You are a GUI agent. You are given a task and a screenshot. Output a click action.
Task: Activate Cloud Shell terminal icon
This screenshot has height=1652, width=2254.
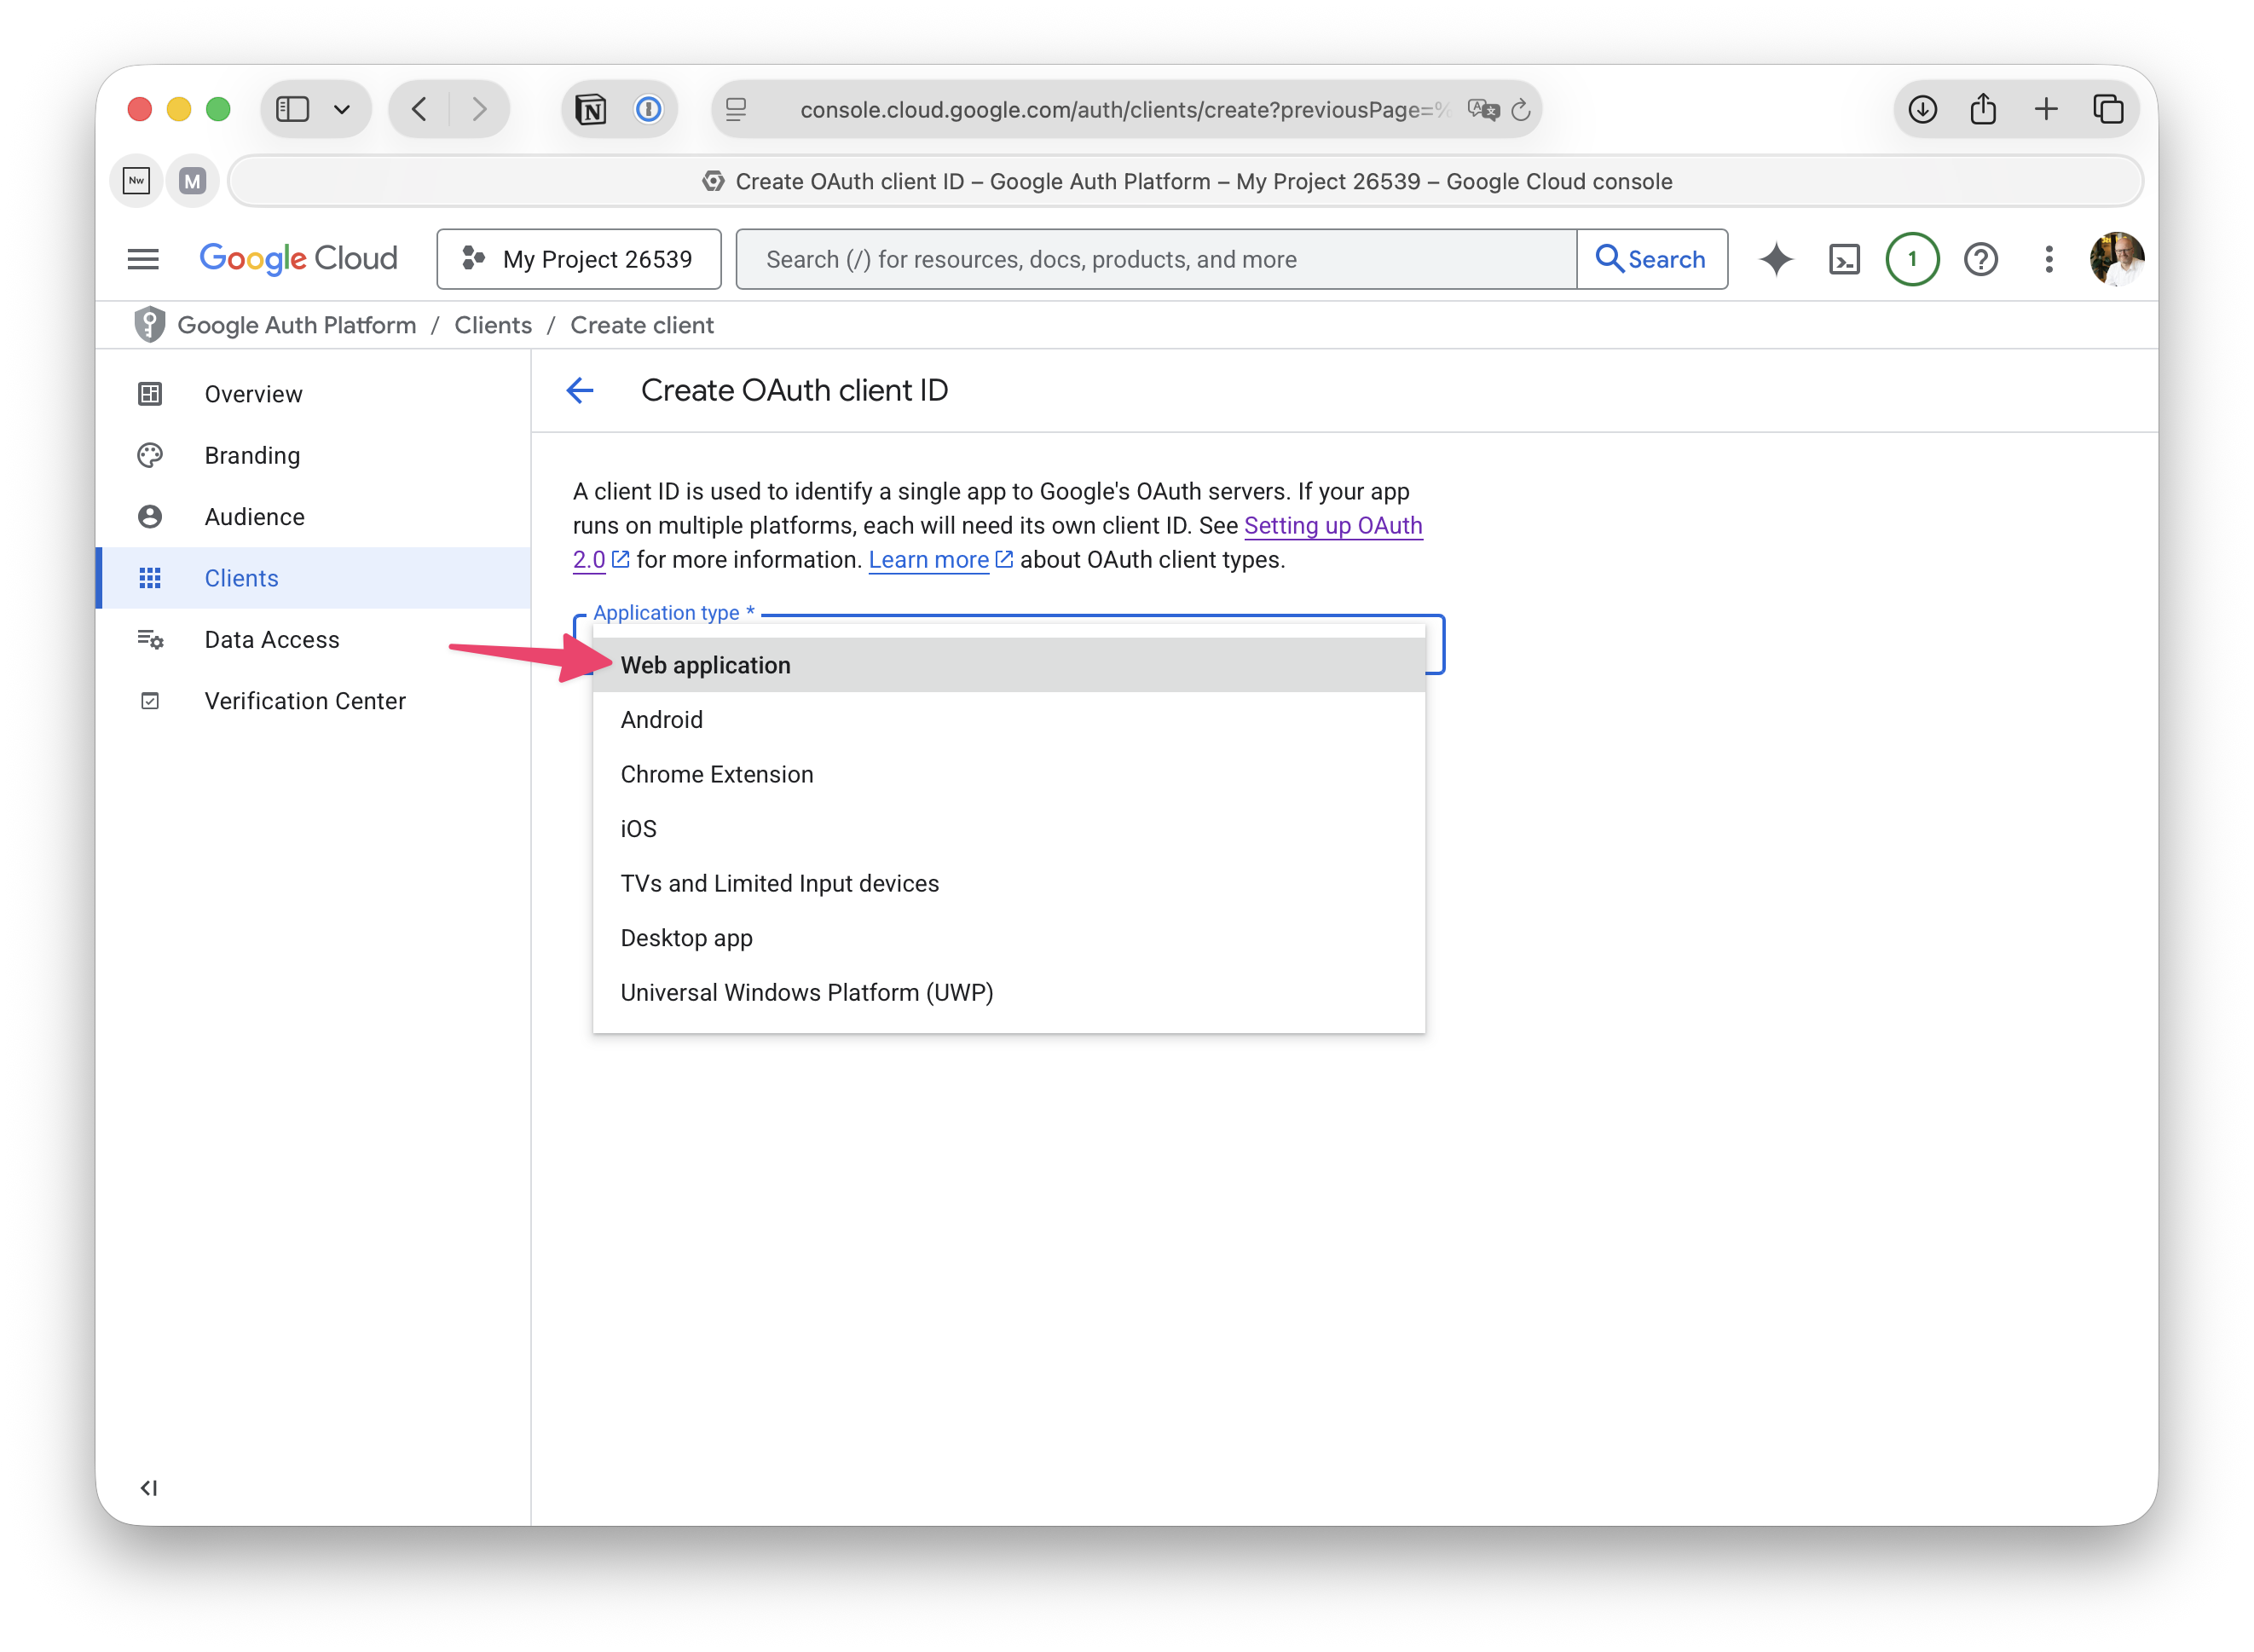point(1844,259)
